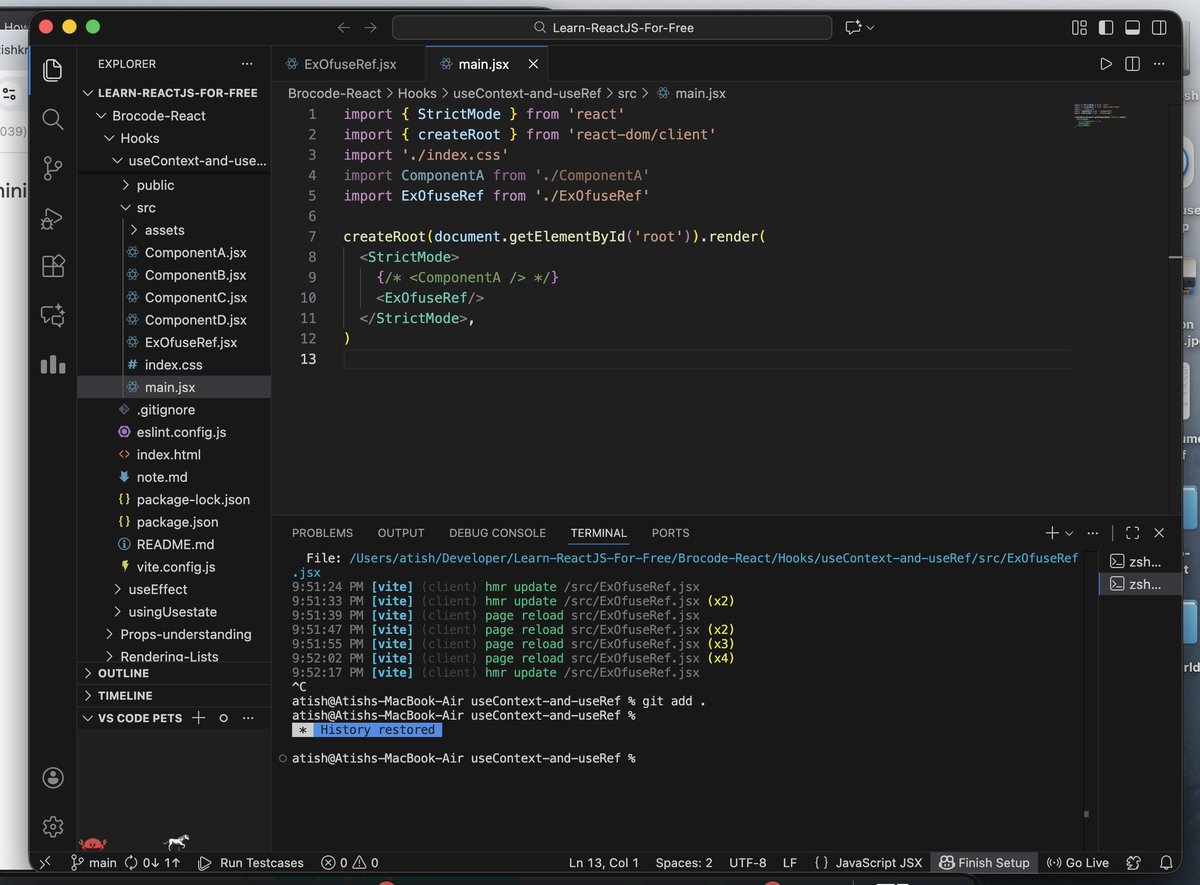
Task: Split the editor to the right
Action: coord(1133,64)
